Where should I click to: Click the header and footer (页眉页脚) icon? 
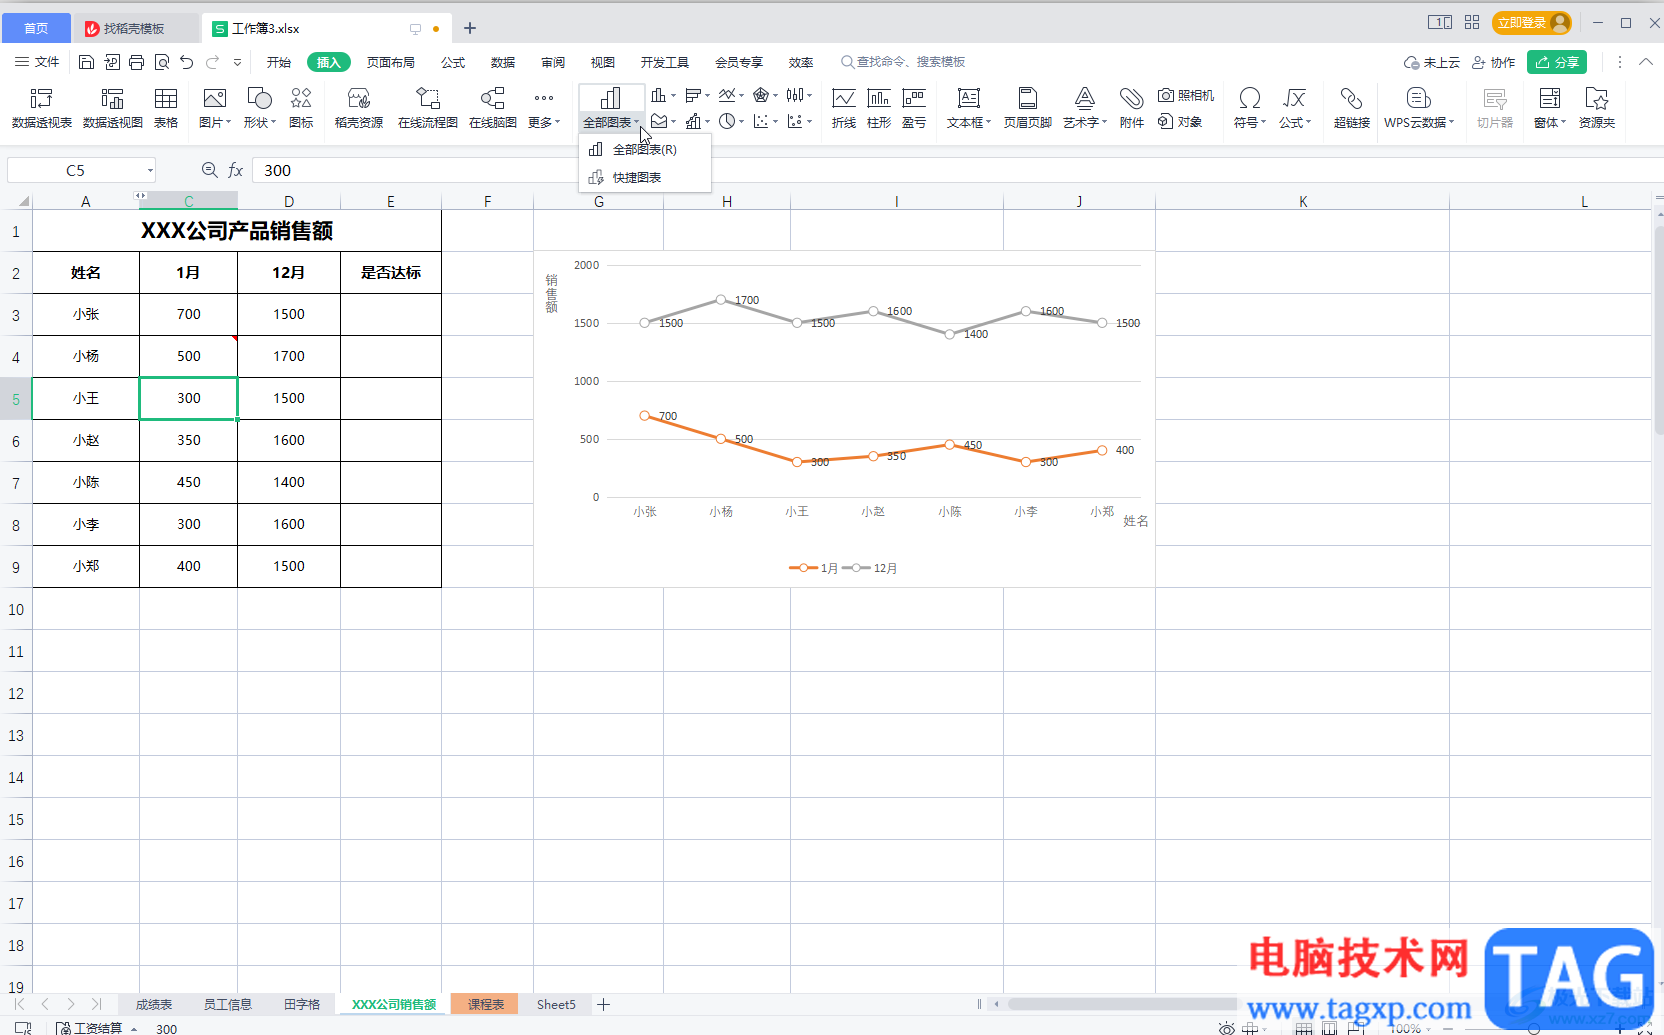1028,108
